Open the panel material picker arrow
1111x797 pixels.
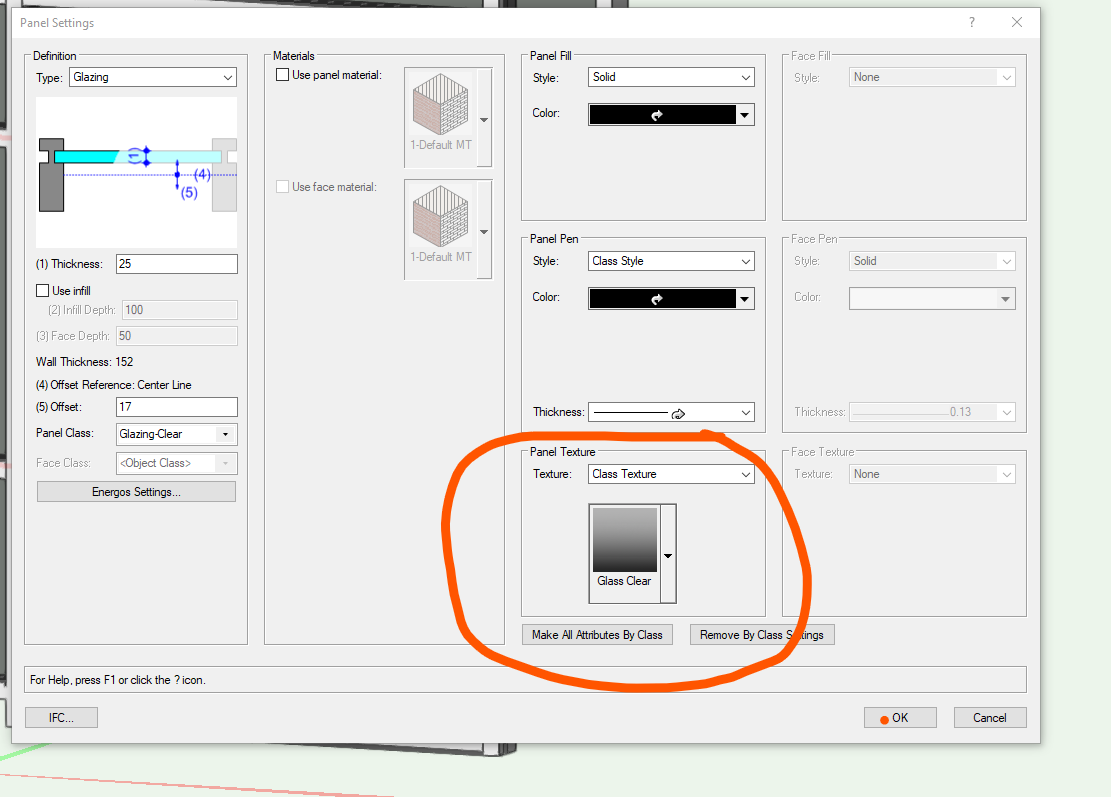point(484,120)
